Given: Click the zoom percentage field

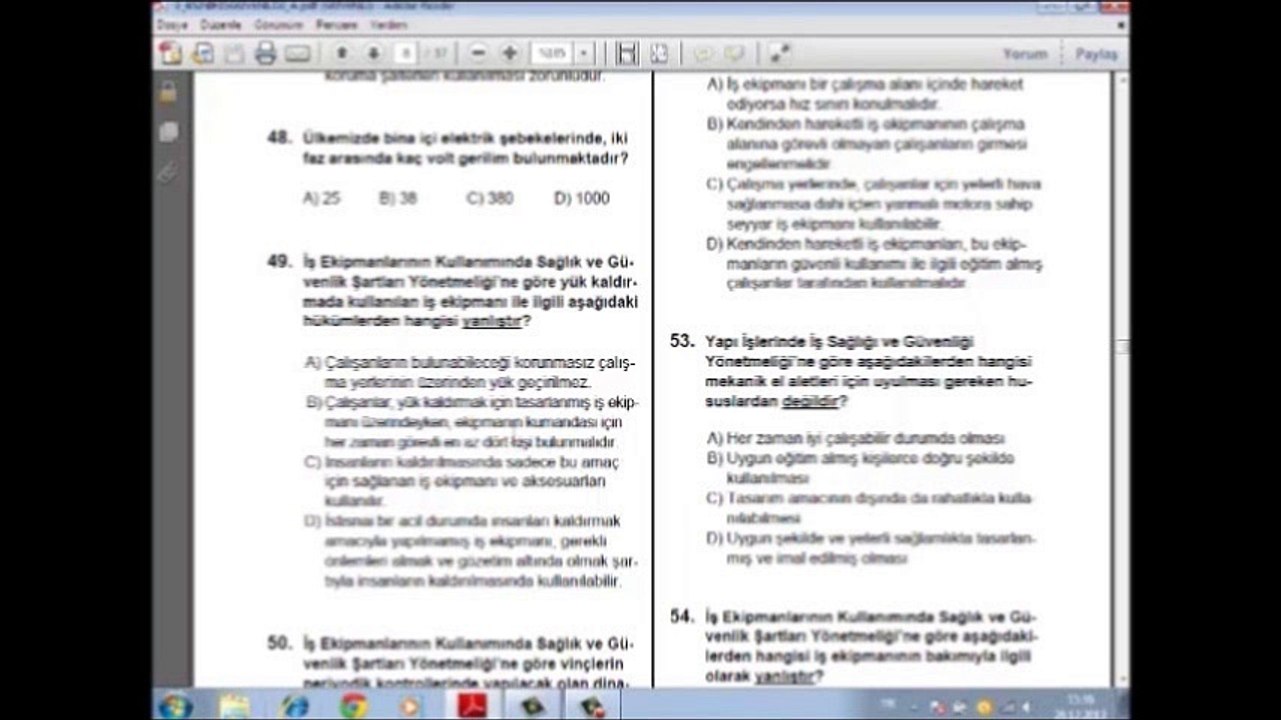Looking at the screenshot, I should [x=552, y=53].
